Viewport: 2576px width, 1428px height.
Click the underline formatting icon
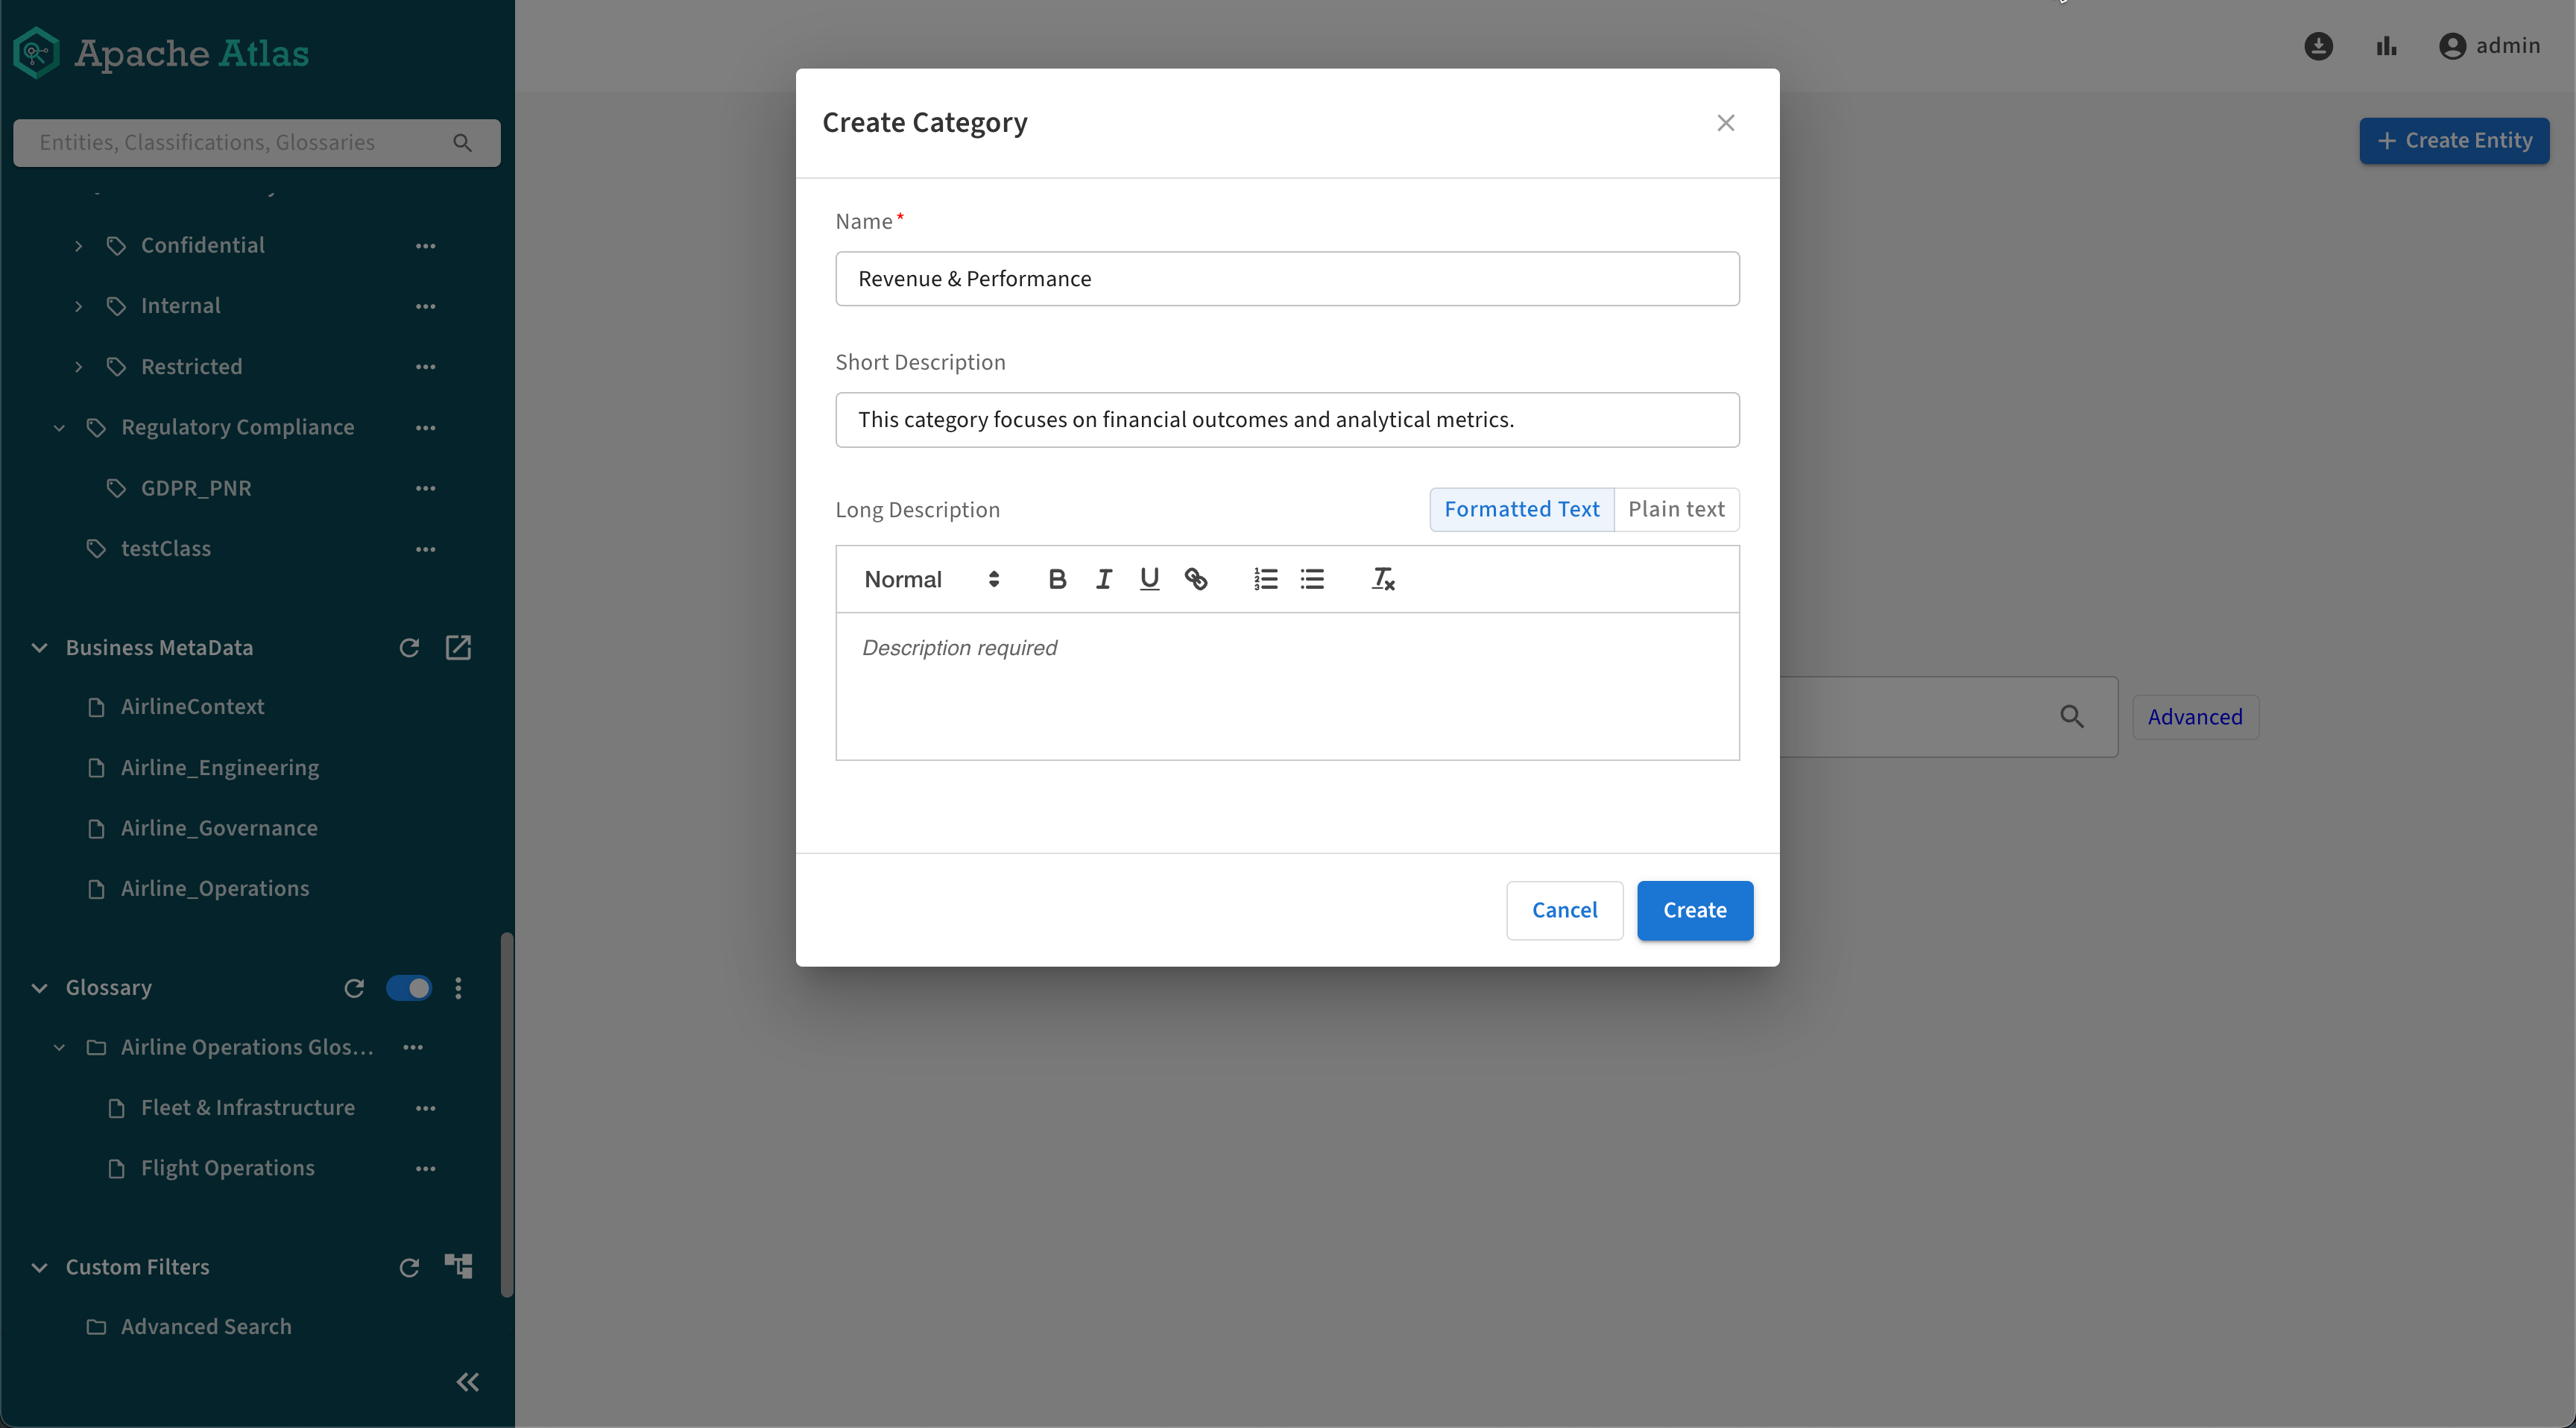point(1149,579)
